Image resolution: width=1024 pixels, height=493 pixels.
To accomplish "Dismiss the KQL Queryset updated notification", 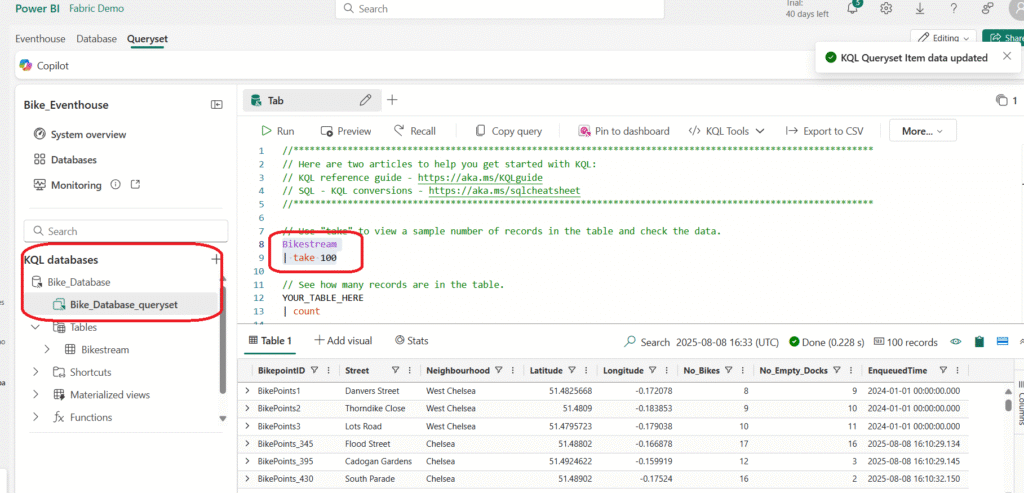I will pos(1006,56).
